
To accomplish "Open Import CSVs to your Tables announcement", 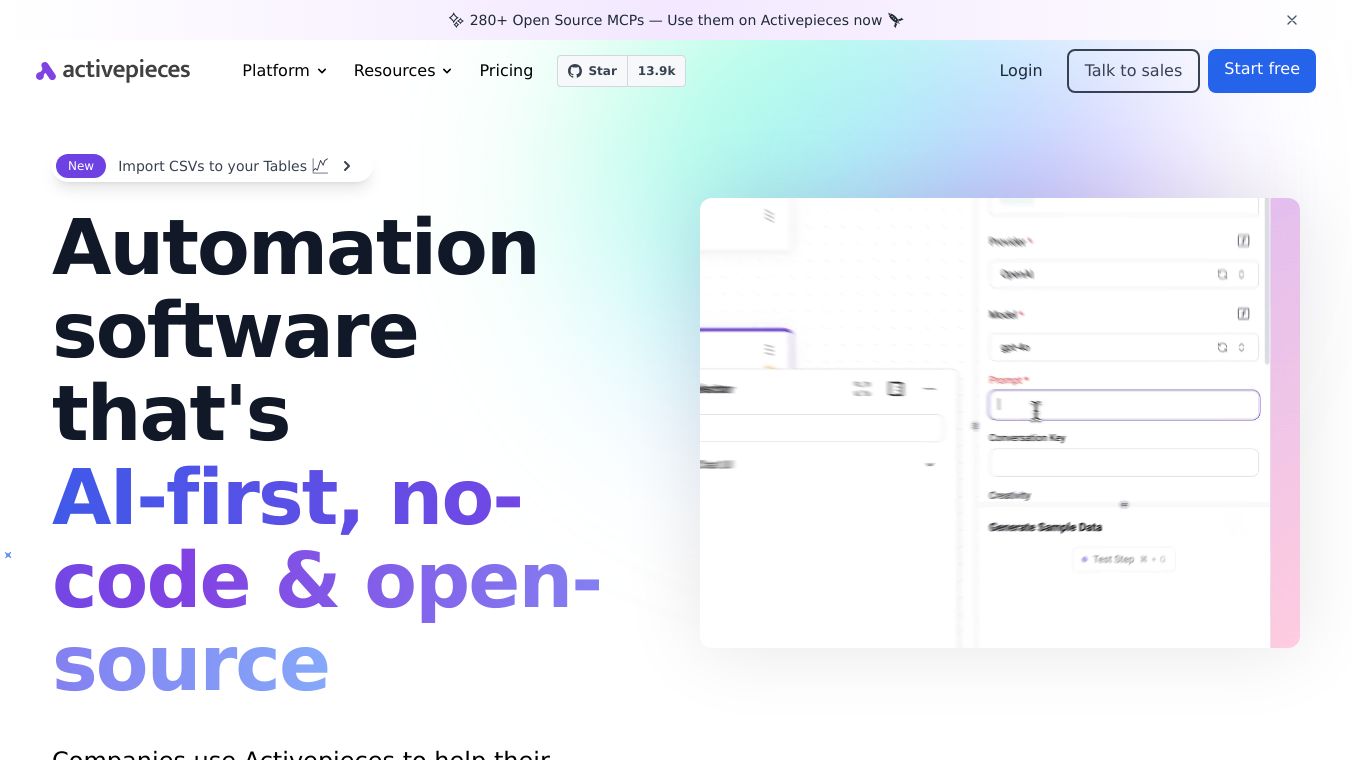I will click(x=213, y=166).
